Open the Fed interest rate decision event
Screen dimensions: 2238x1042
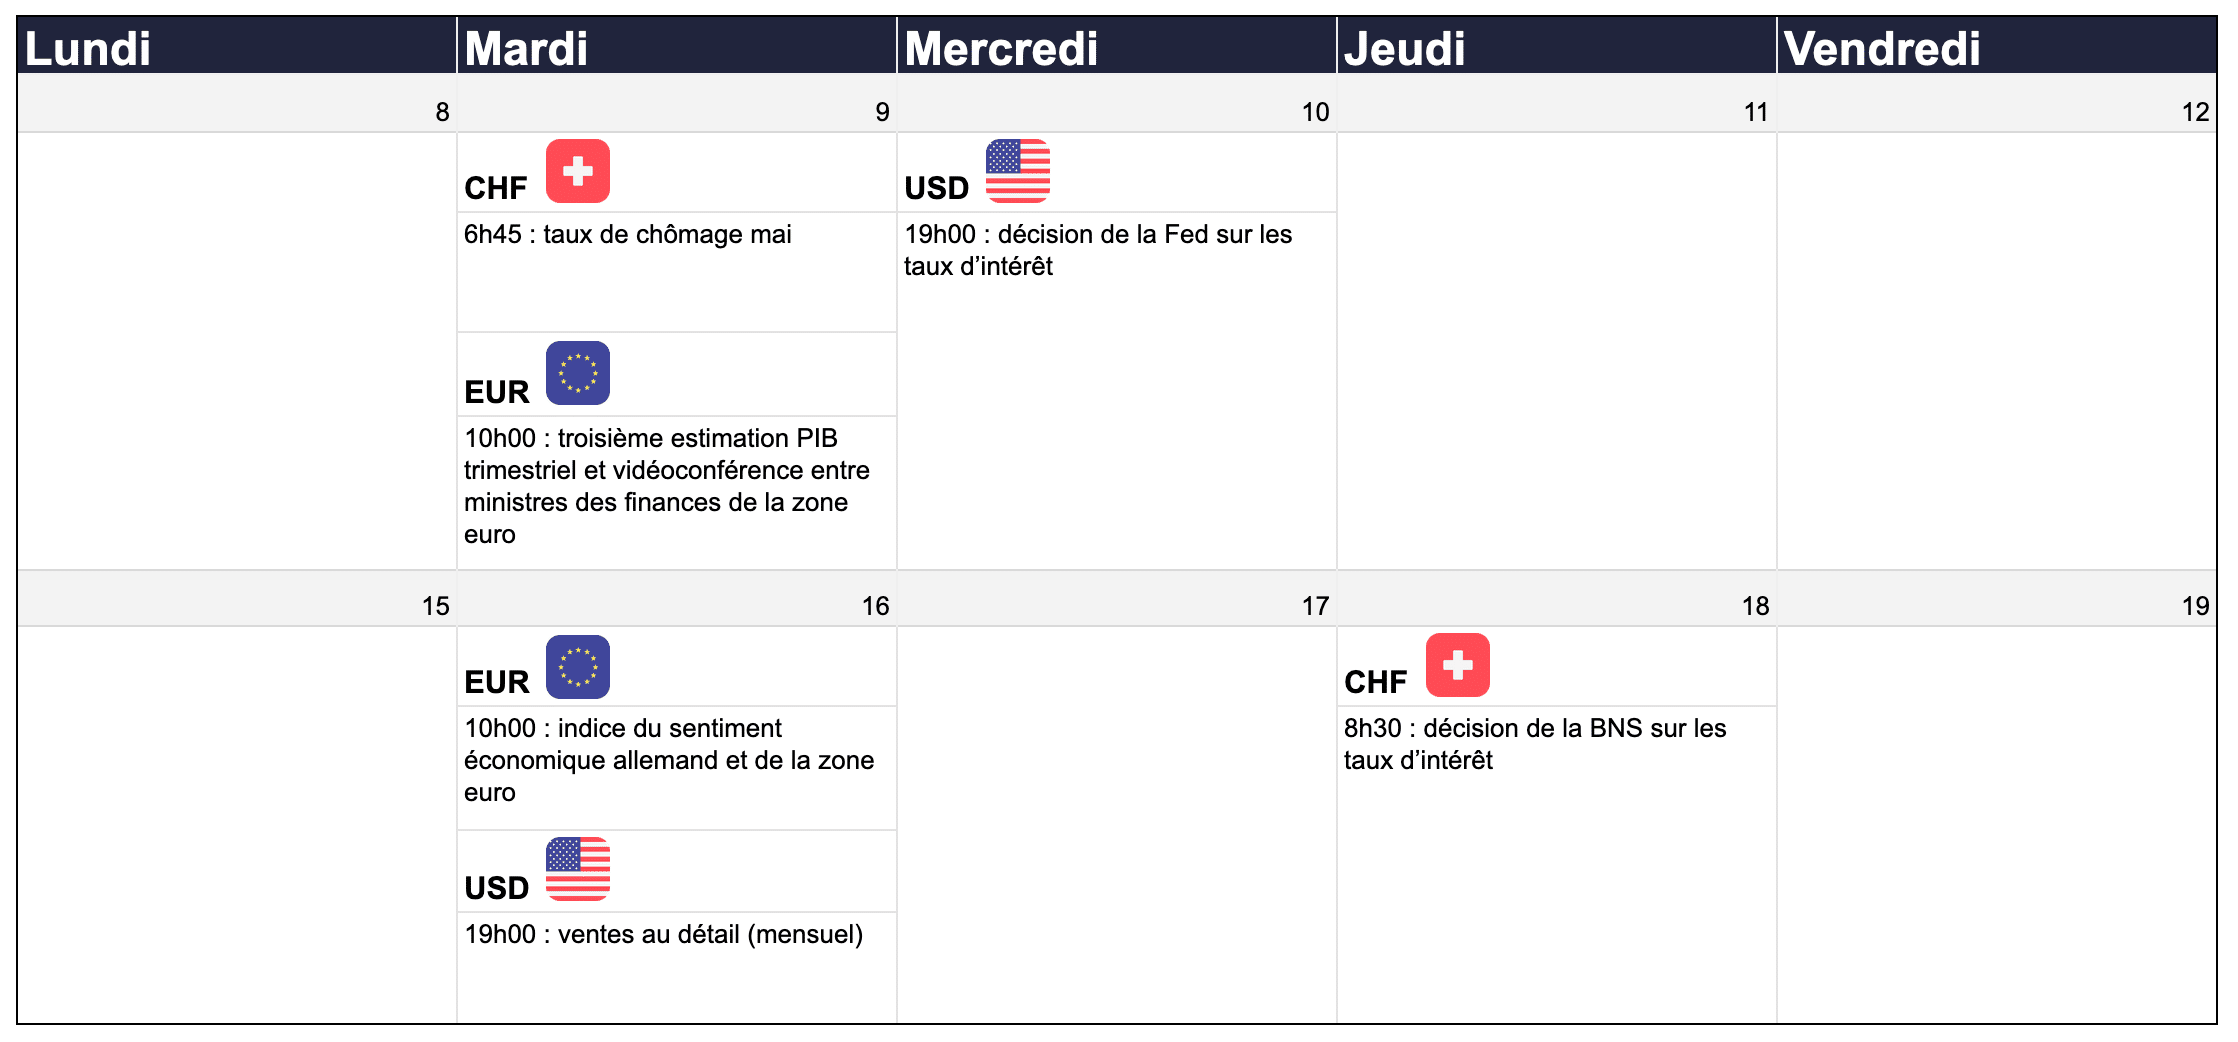(1098, 250)
